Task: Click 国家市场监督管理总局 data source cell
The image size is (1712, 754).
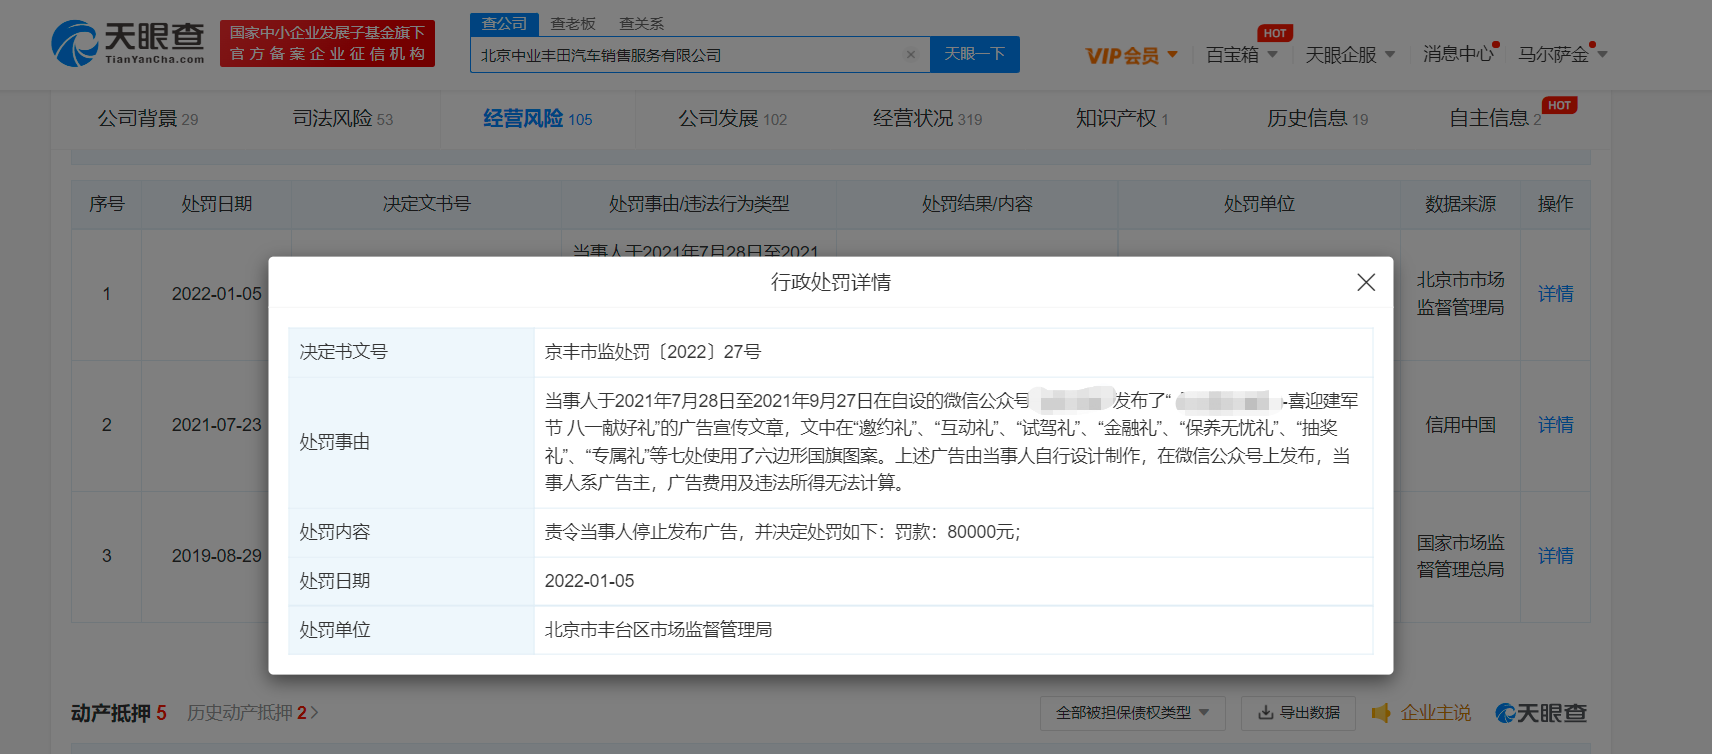Action: [x=1460, y=556]
